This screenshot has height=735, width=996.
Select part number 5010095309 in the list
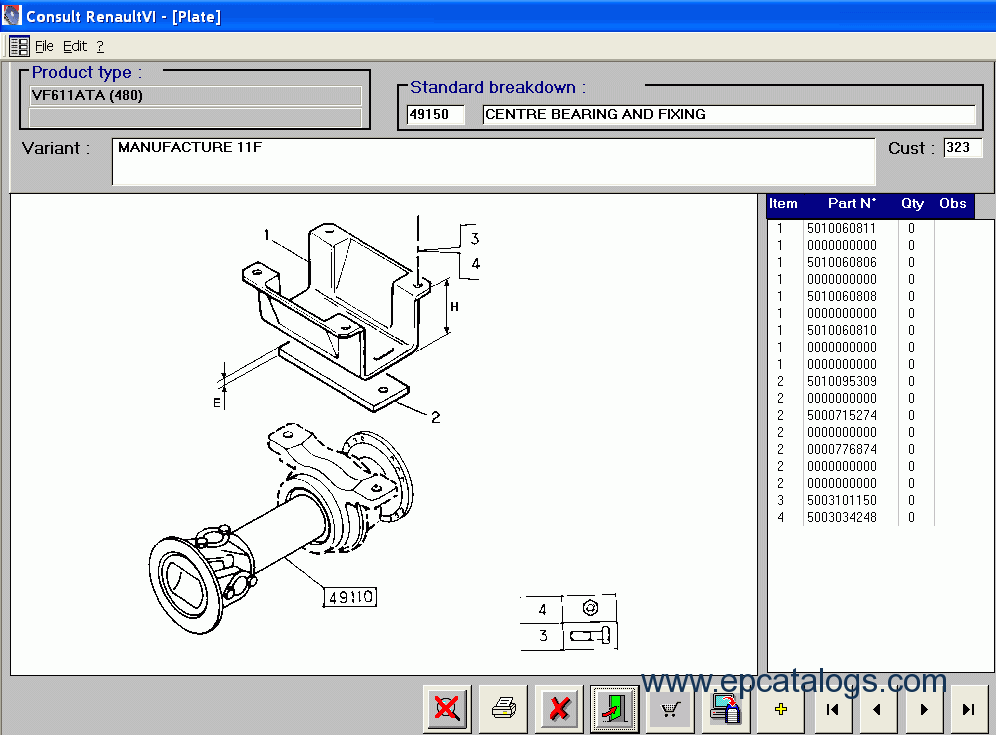click(x=841, y=381)
